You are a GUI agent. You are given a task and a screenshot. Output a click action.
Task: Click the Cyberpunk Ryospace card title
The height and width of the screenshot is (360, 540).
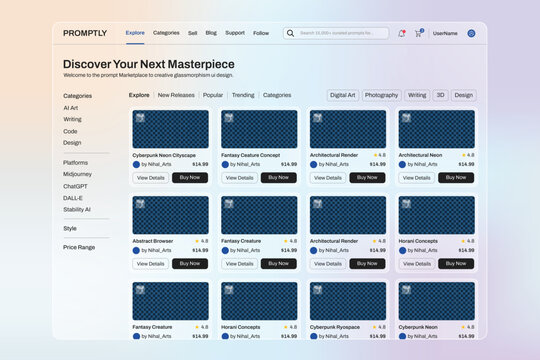(335, 327)
